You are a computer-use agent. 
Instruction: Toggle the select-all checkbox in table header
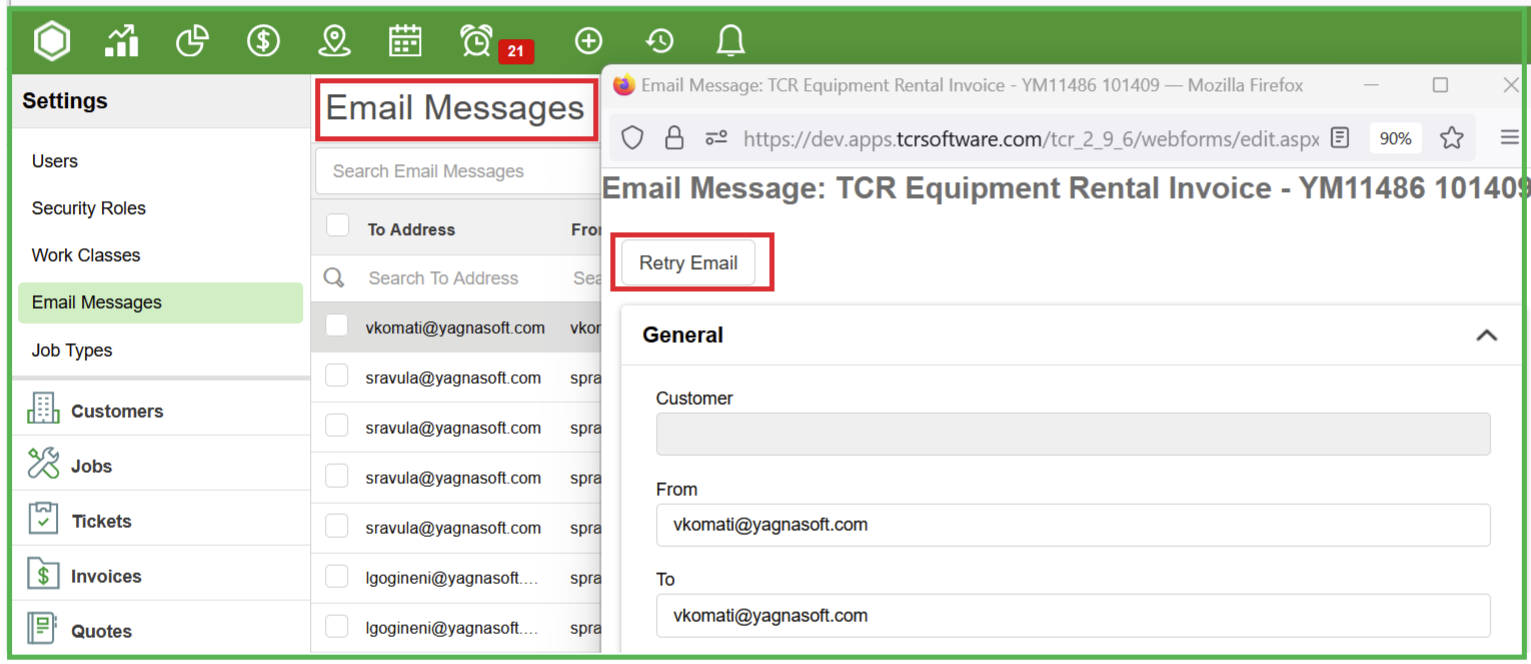338,226
